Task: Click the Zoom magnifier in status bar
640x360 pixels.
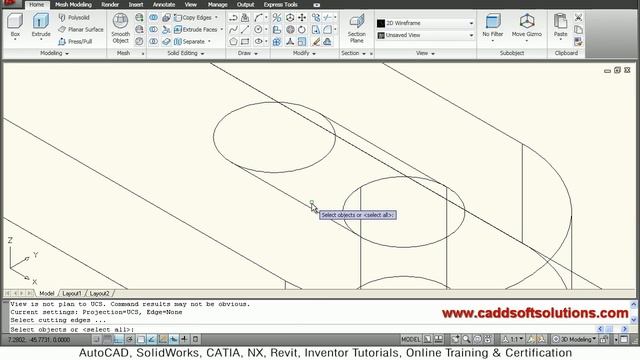Action: point(466,339)
